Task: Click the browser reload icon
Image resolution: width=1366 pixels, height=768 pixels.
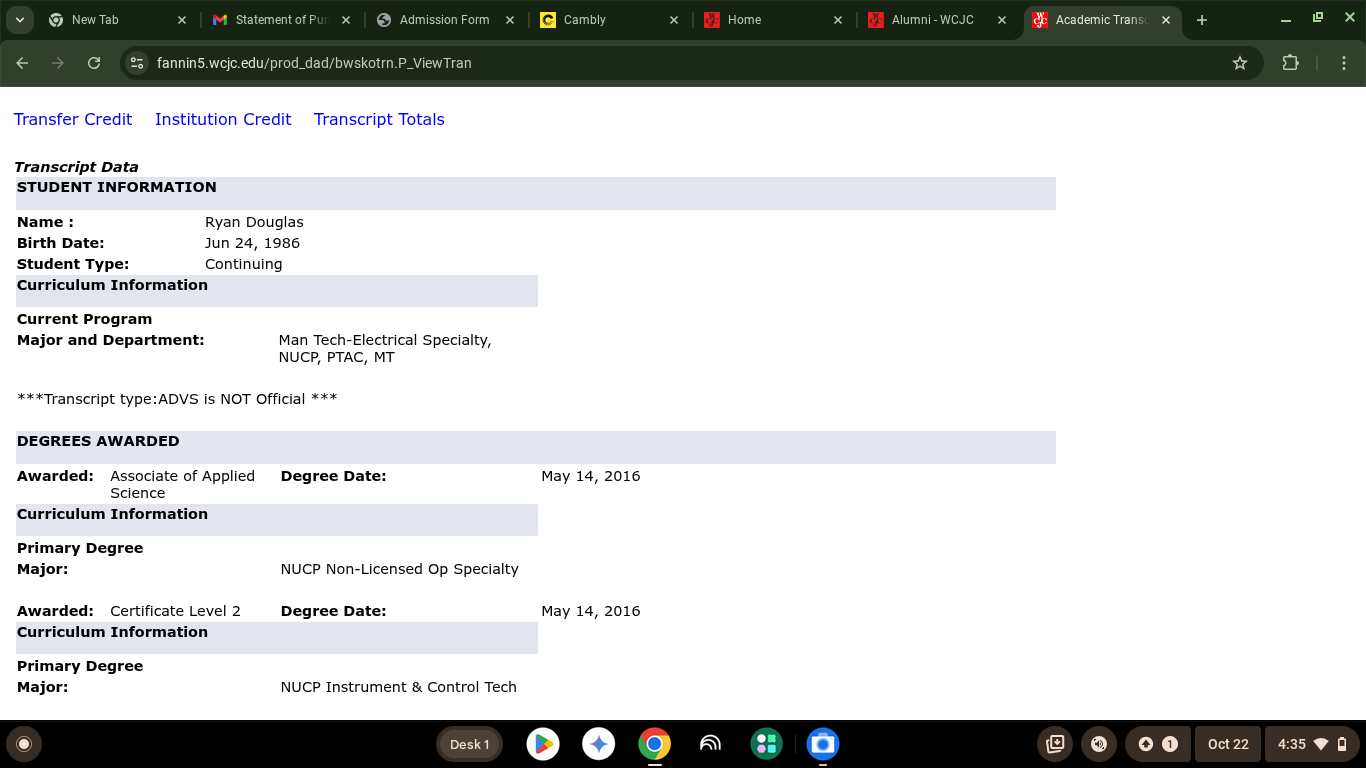Action: click(94, 63)
